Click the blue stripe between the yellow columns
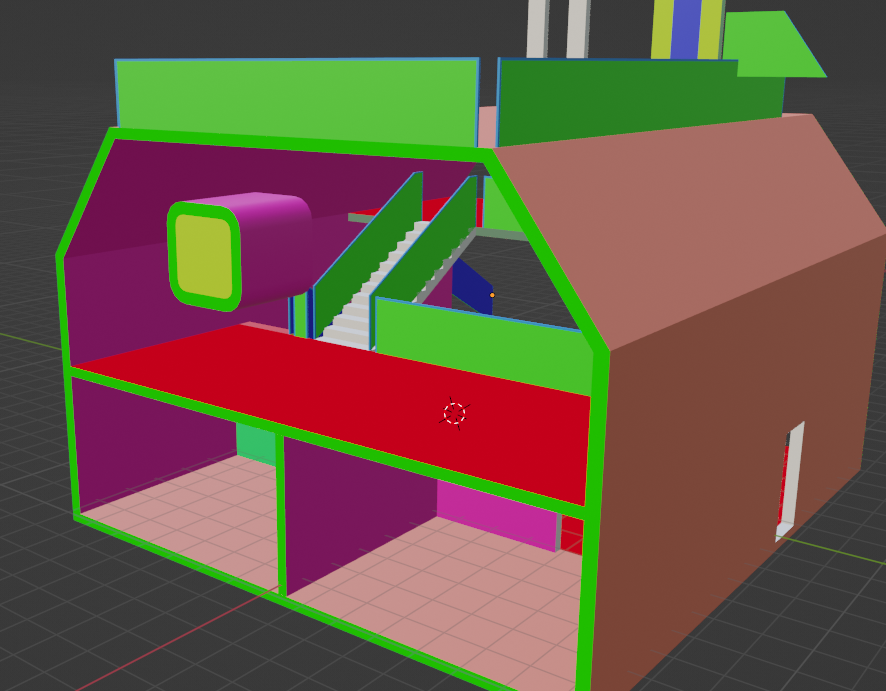Viewport: 886px width, 691px height. tap(686, 28)
